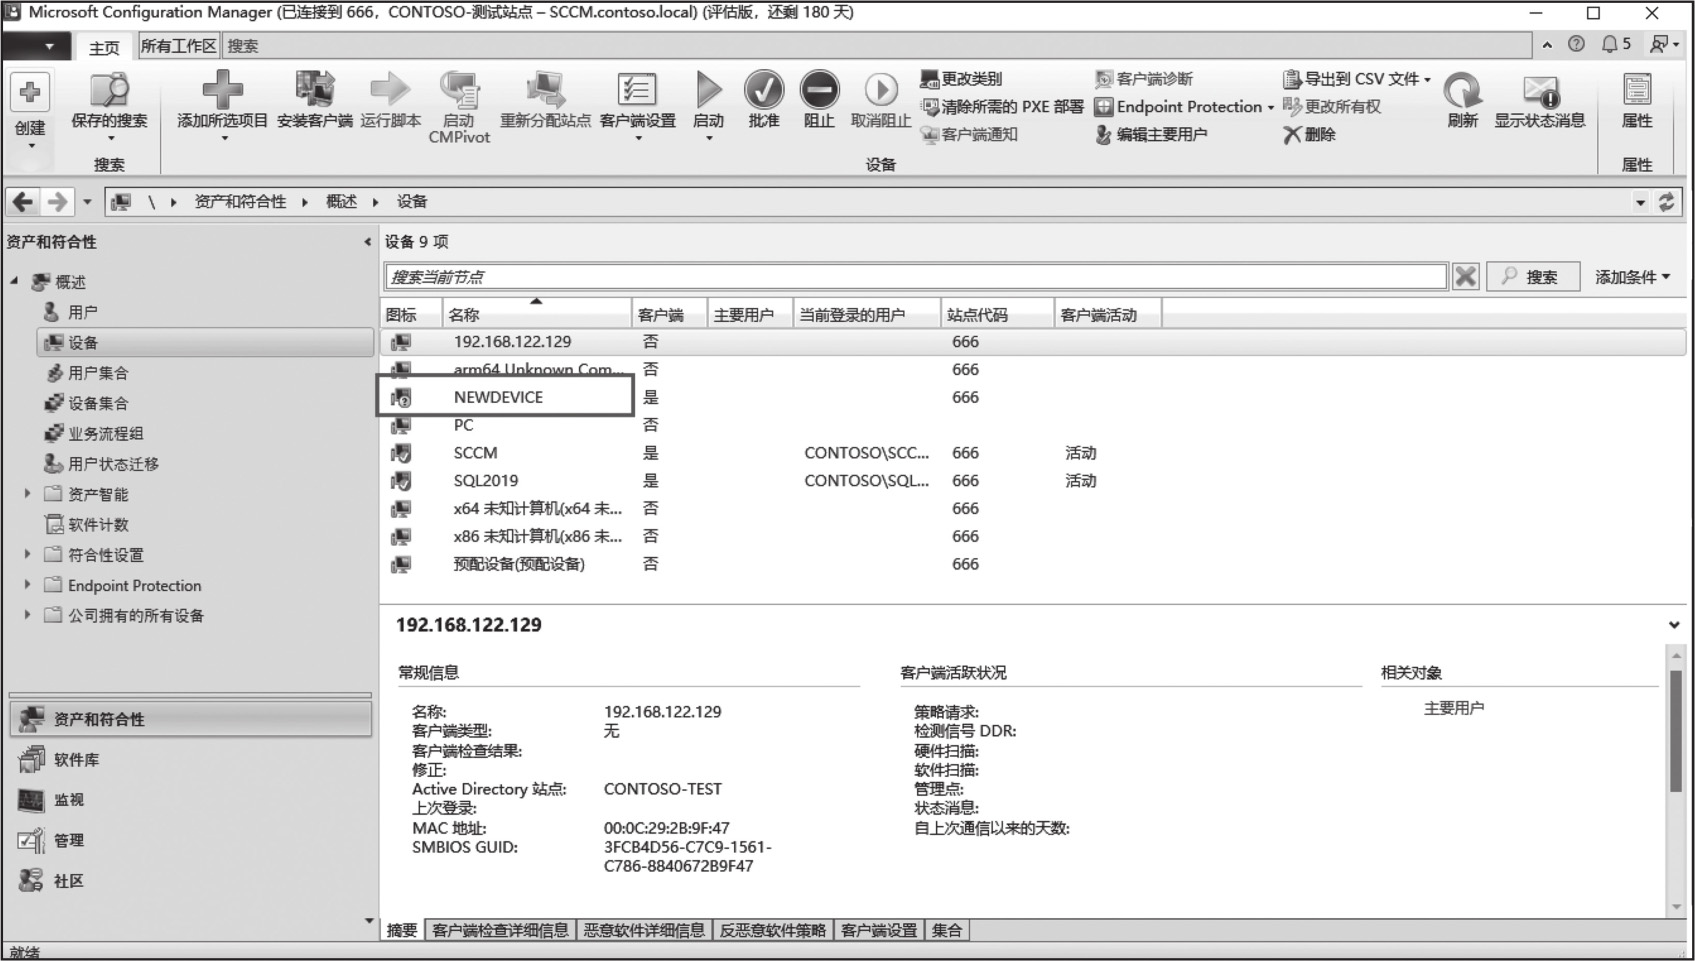The height and width of the screenshot is (961, 1695).
Task: Open the application menu dropdown at top-left
Action: [37, 46]
